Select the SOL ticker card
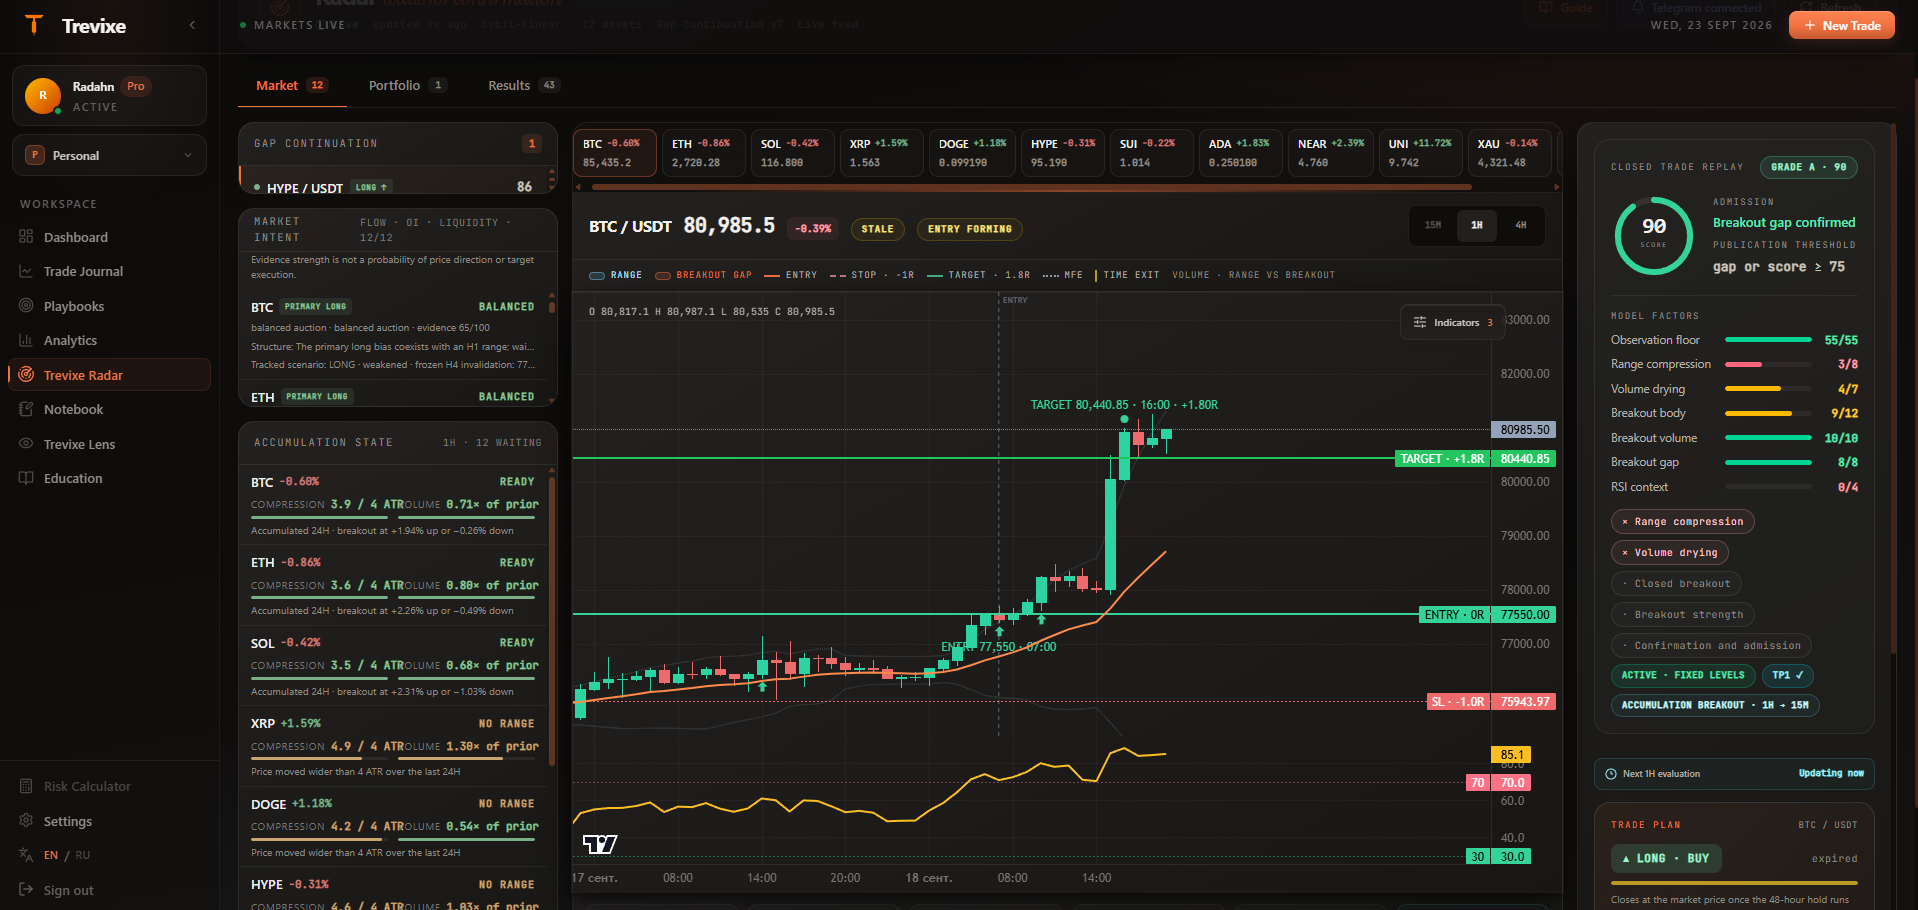The width and height of the screenshot is (1918, 910). [x=792, y=153]
